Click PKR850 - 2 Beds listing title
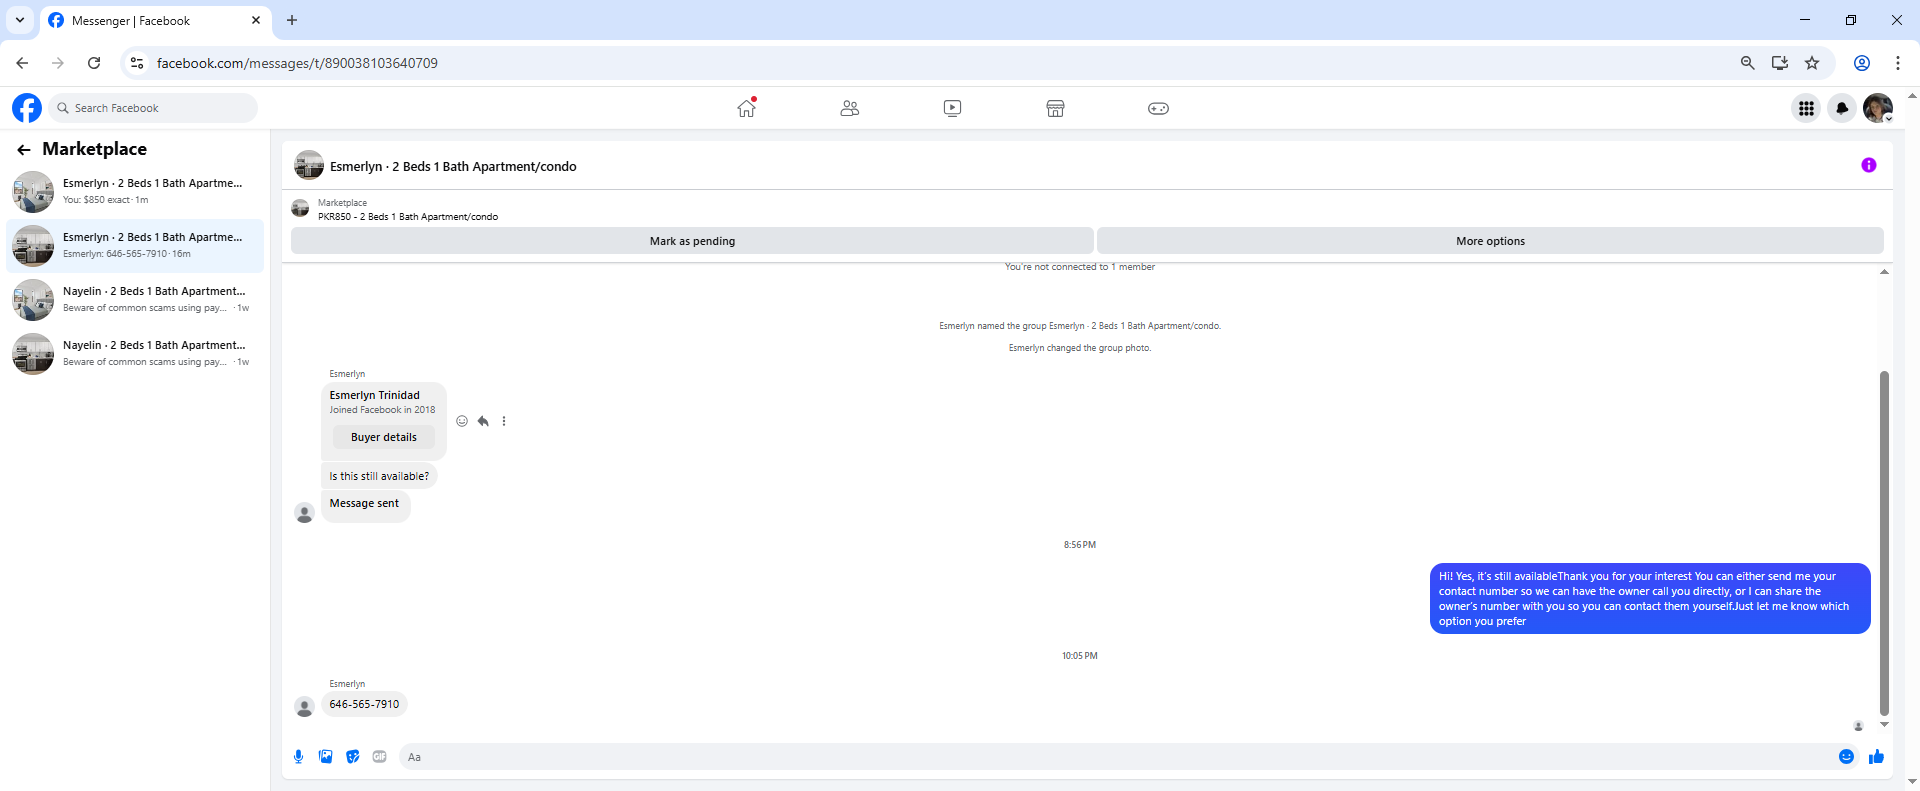This screenshot has width=1920, height=791. [408, 217]
